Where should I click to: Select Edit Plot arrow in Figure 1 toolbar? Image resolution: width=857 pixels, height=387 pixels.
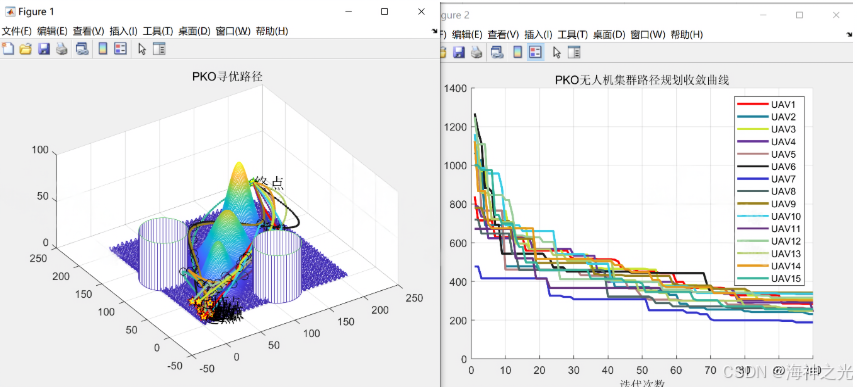coord(142,49)
